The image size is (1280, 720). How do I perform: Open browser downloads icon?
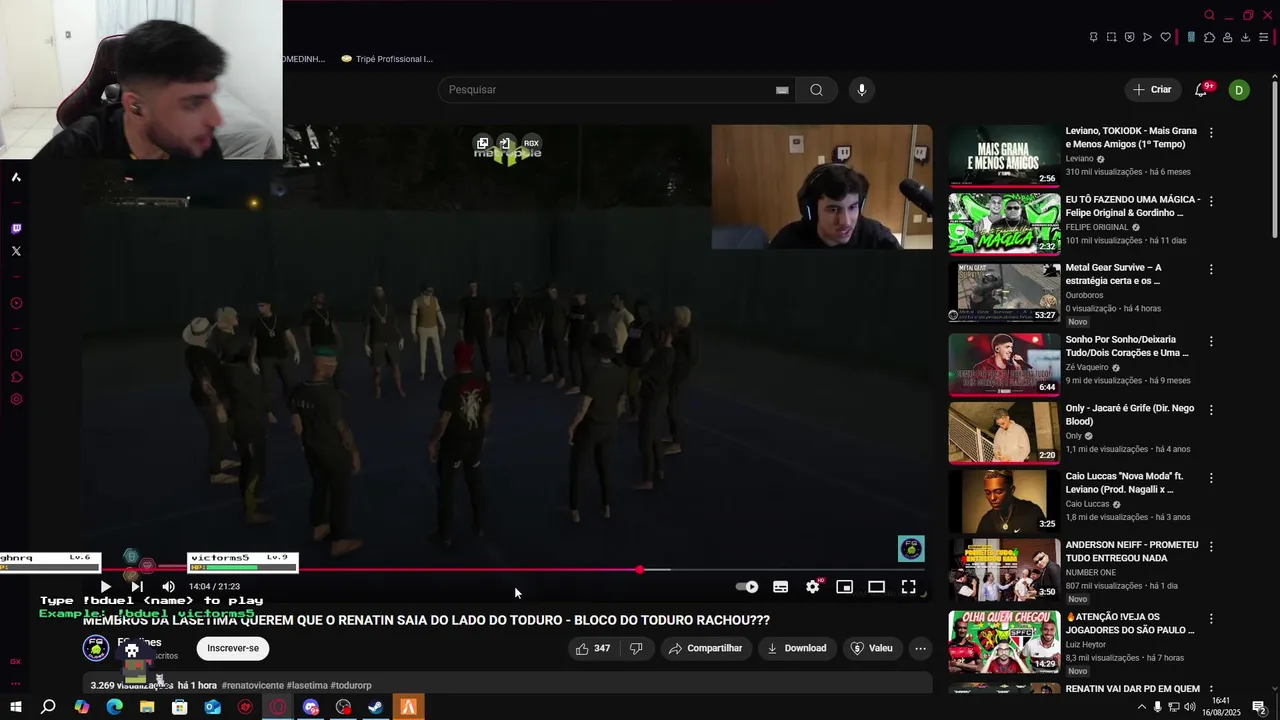(x=1245, y=37)
